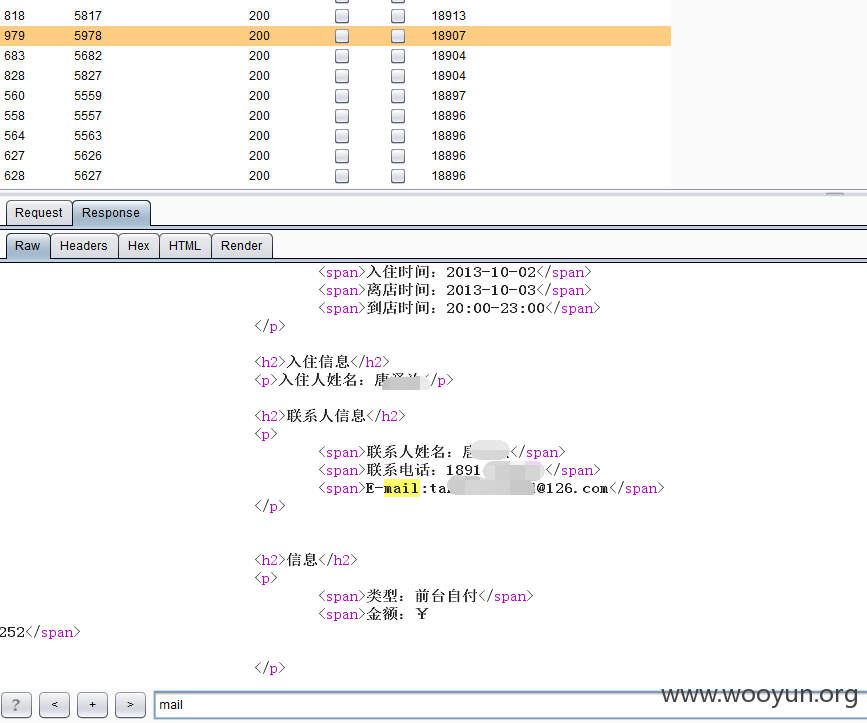Switch to Hex view
This screenshot has width=867, height=723.
pyautogui.click(x=139, y=246)
